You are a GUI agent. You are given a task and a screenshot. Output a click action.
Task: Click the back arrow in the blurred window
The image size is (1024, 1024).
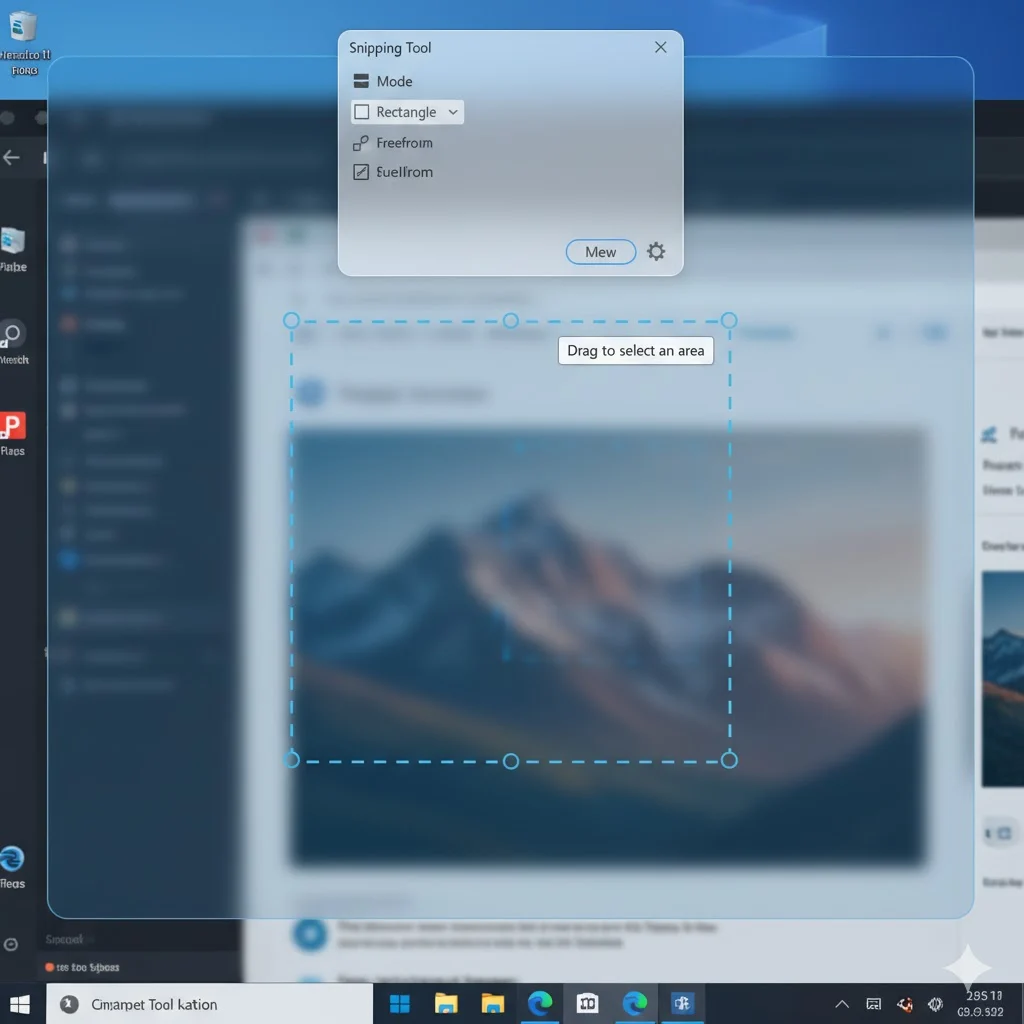(x=12, y=158)
